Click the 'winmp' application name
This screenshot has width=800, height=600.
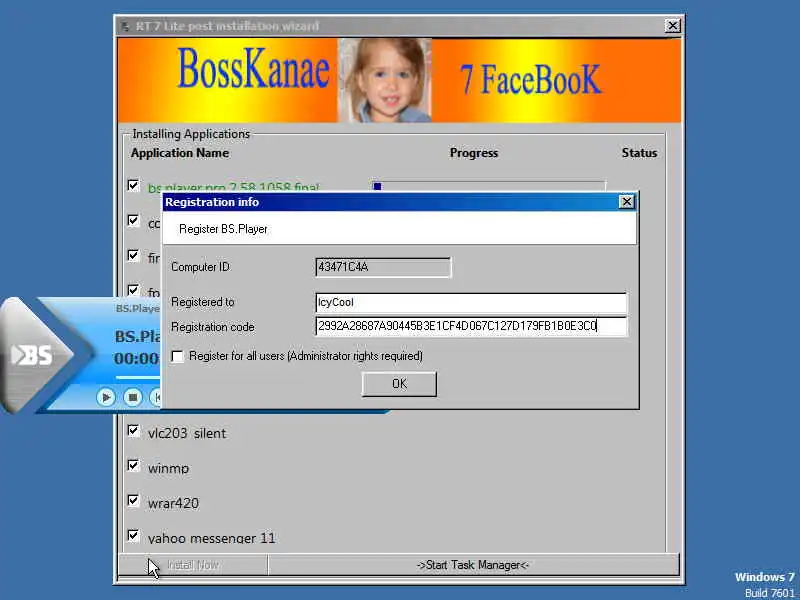pos(168,468)
